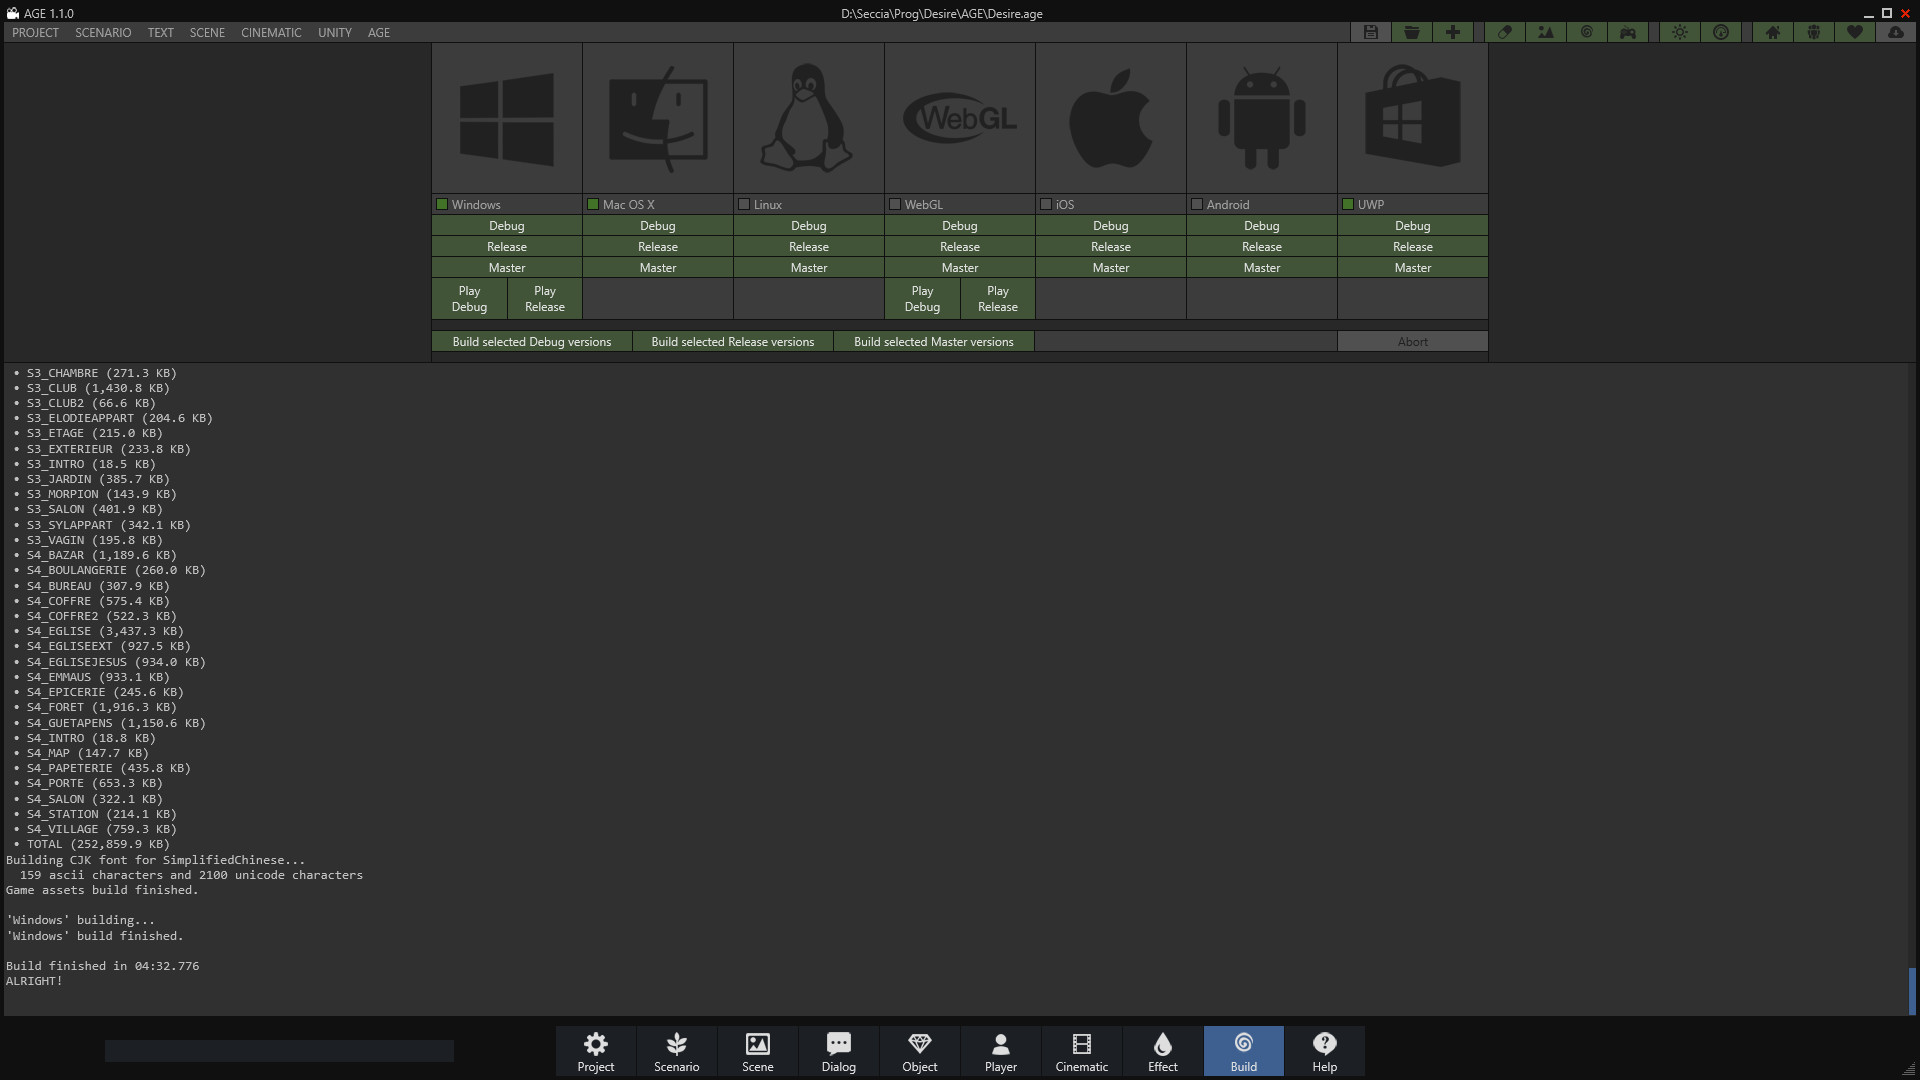Click the heart icon in top toolbar
The height and width of the screenshot is (1080, 1920).
(1855, 32)
